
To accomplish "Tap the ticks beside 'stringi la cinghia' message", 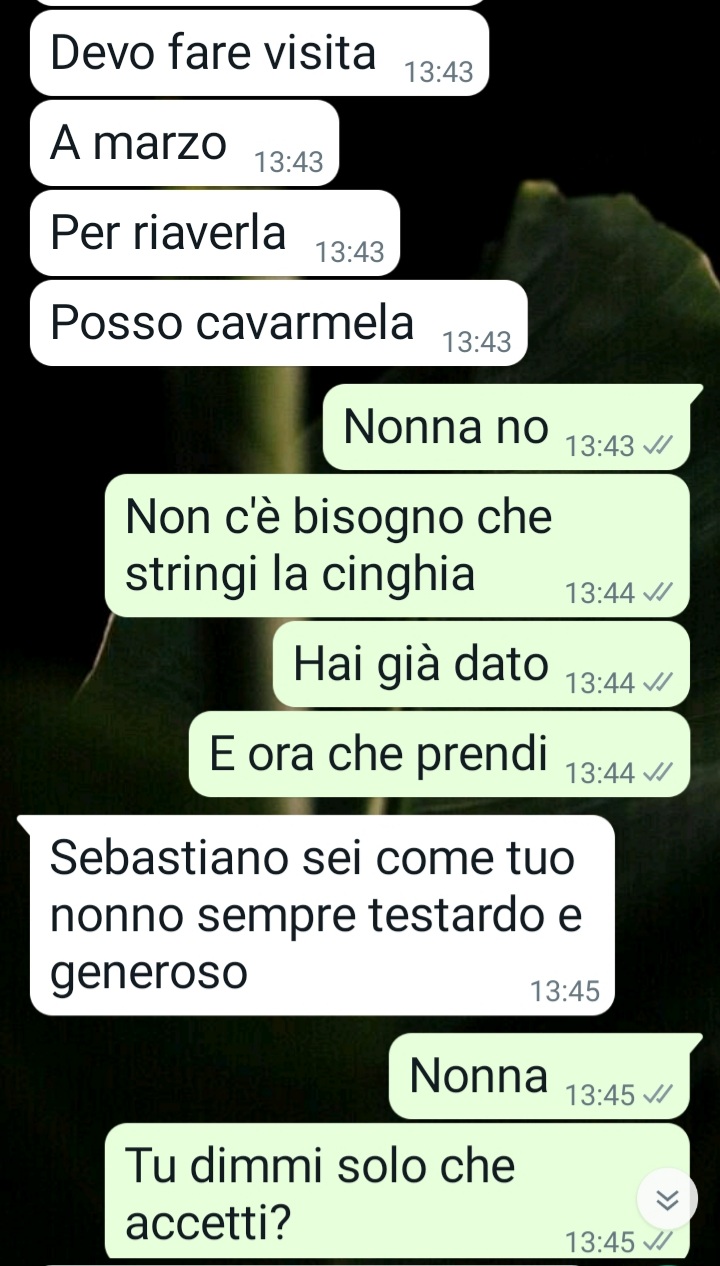I will (x=653, y=593).
